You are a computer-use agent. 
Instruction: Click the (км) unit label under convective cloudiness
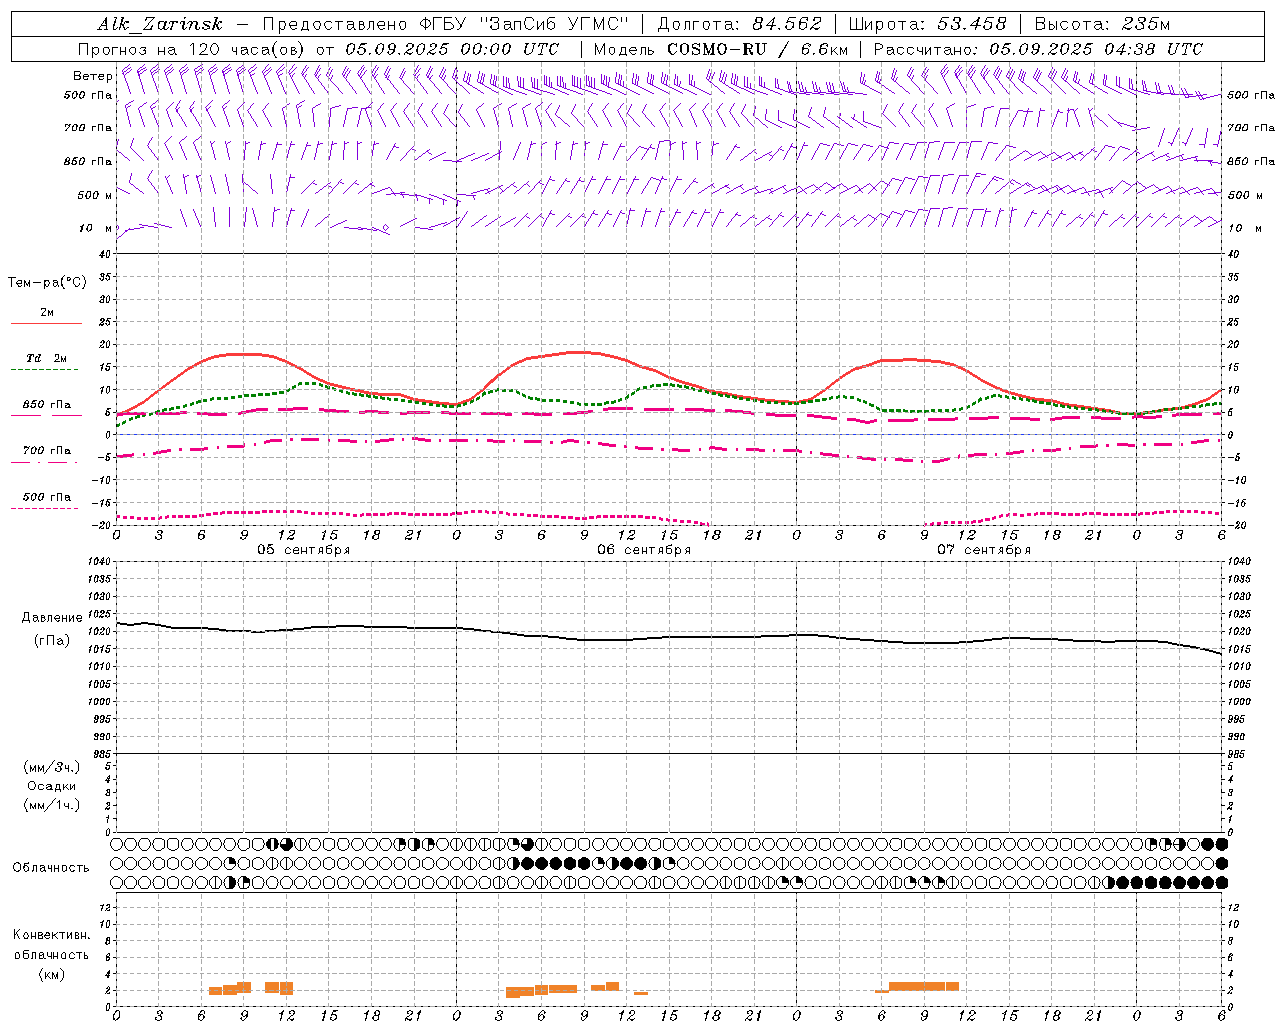[x=51, y=974]
